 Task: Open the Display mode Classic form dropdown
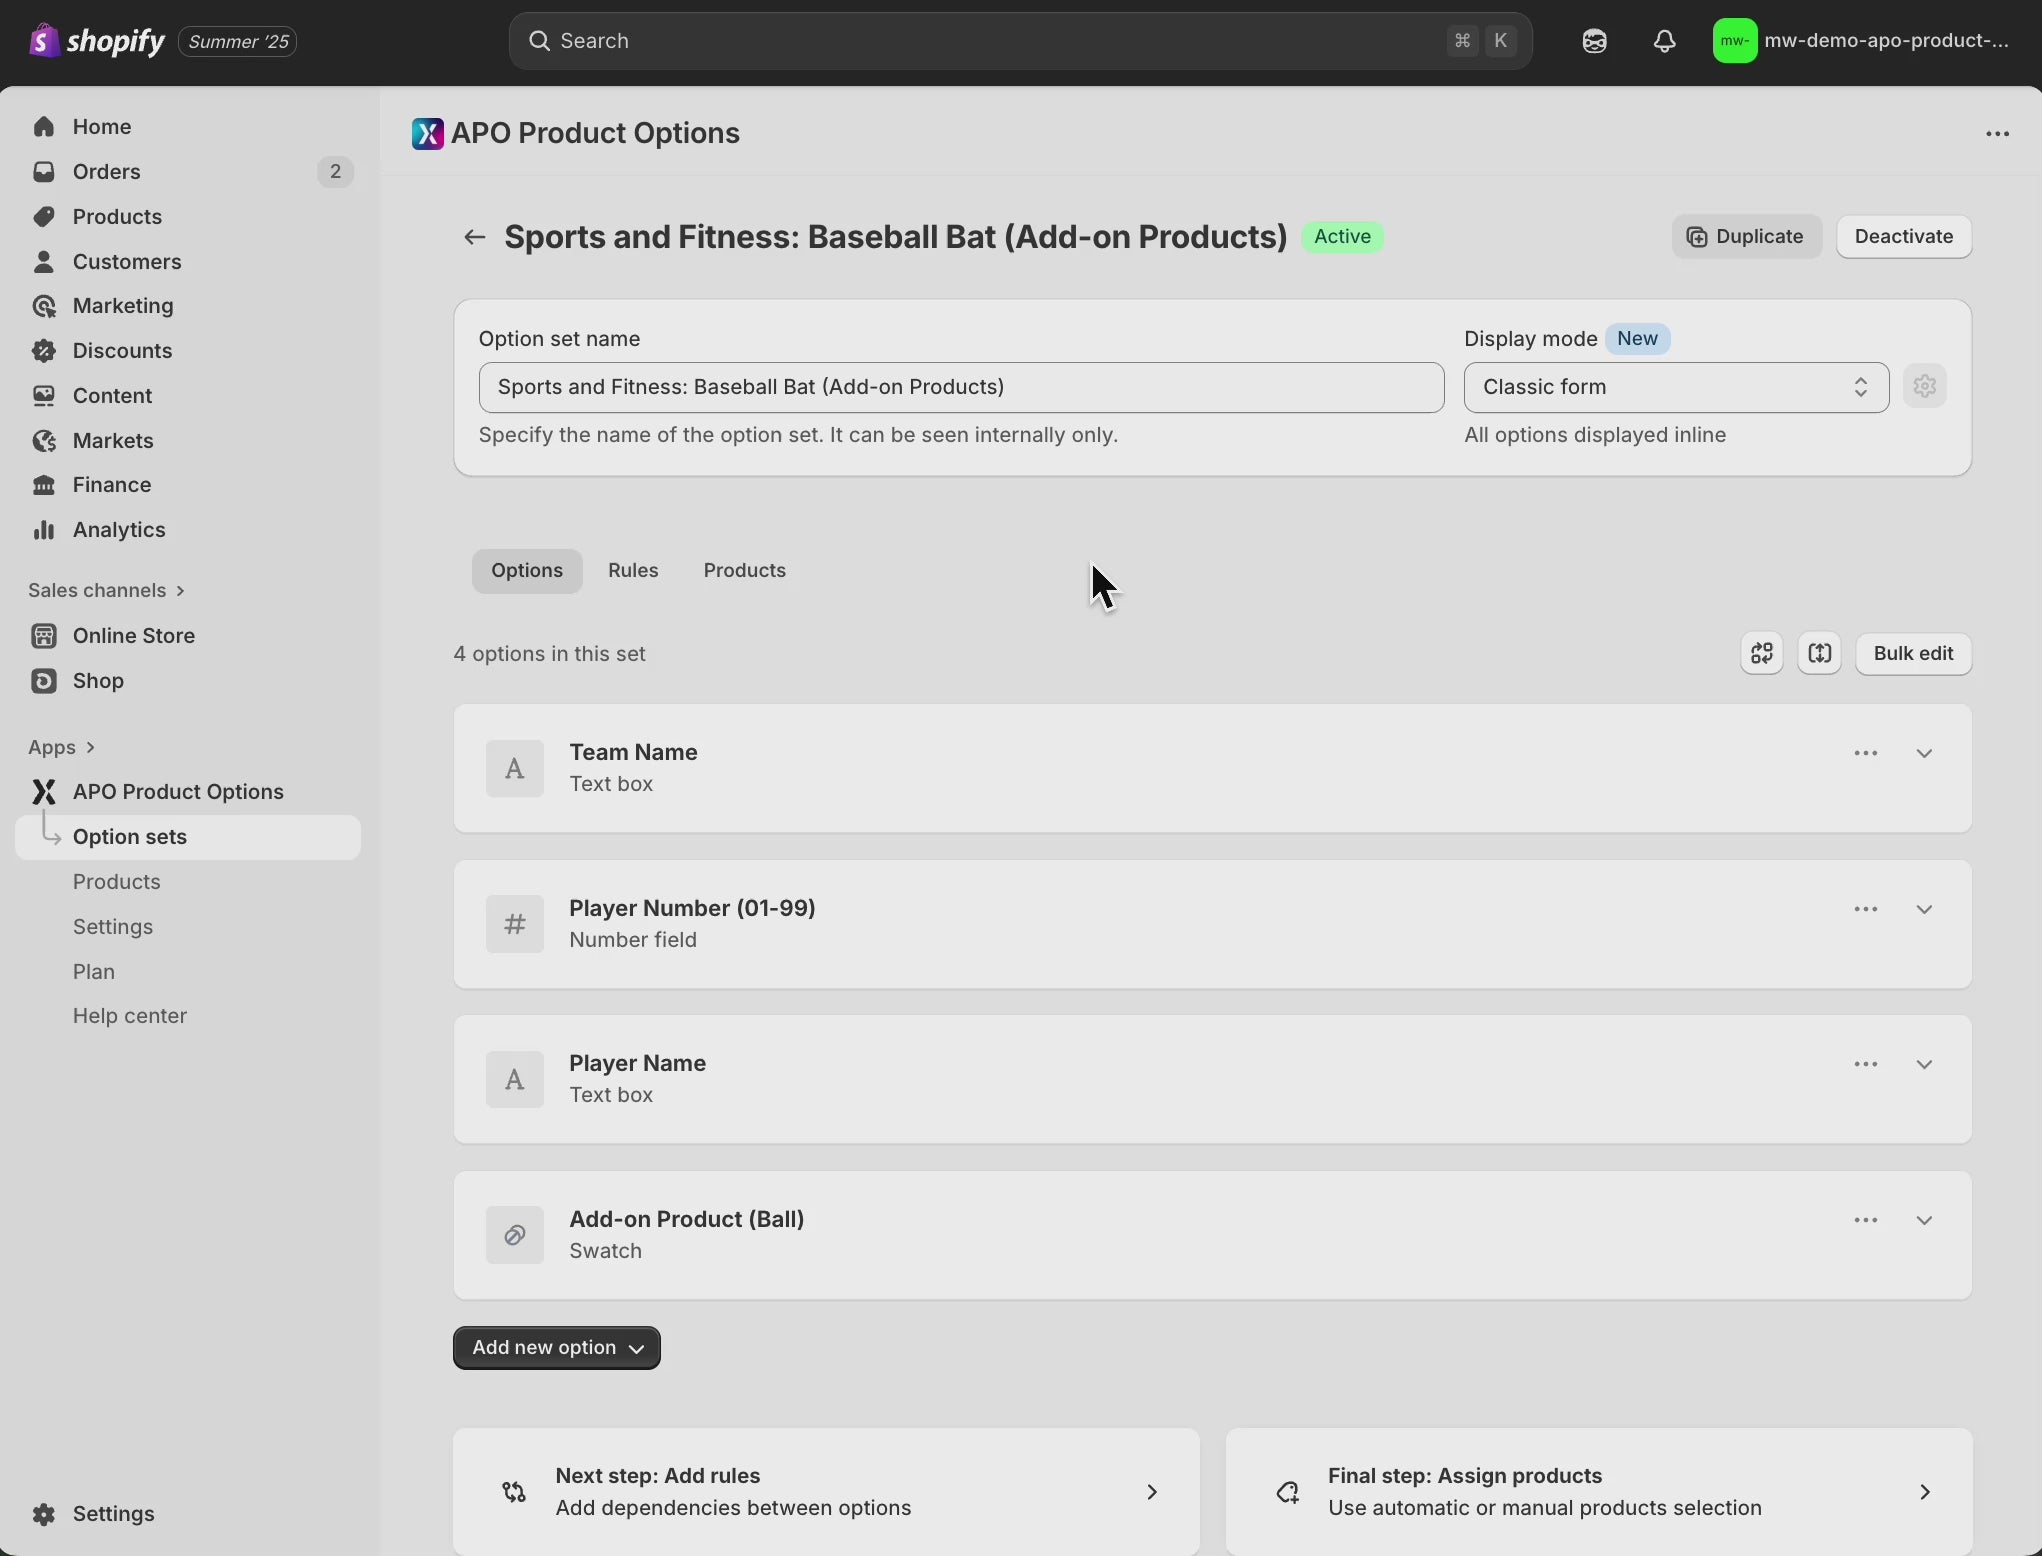[1676, 387]
